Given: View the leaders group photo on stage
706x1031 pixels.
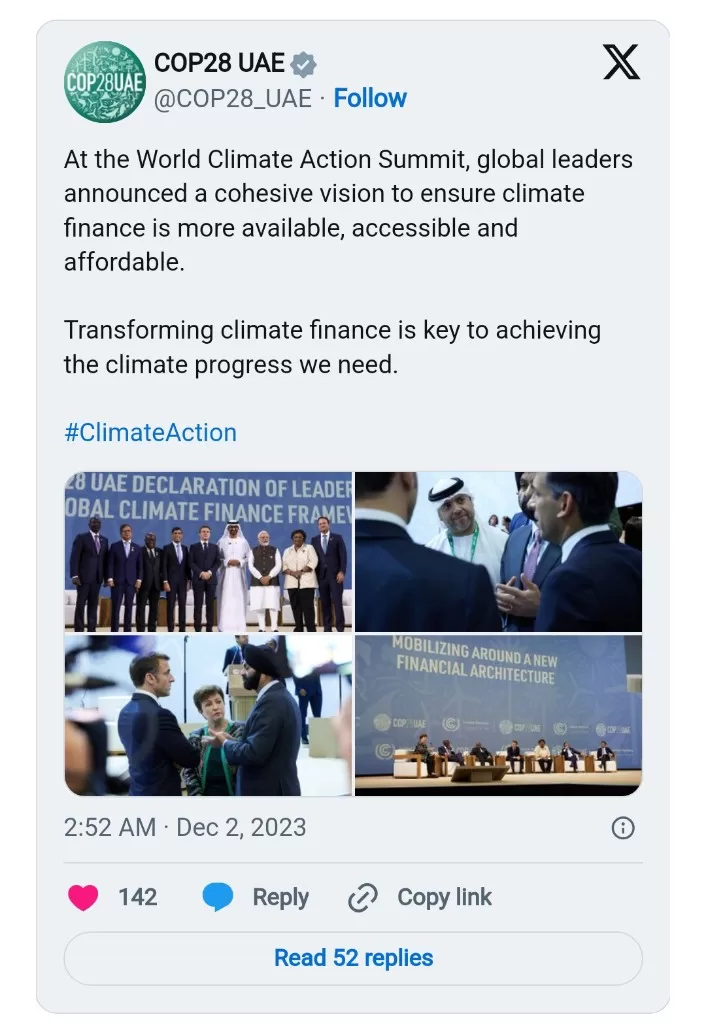Looking at the screenshot, I should coord(208,552).
